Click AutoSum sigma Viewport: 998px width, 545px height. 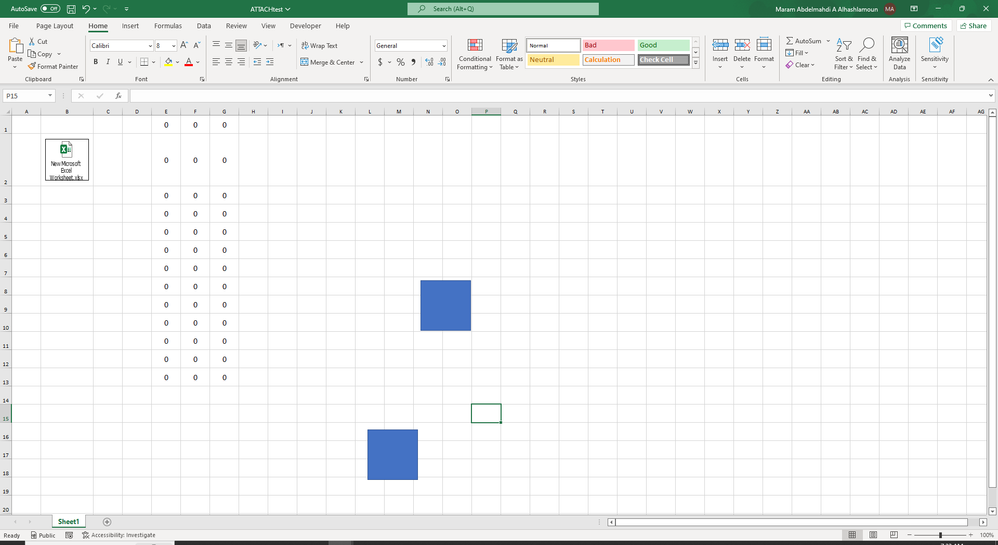789,41
